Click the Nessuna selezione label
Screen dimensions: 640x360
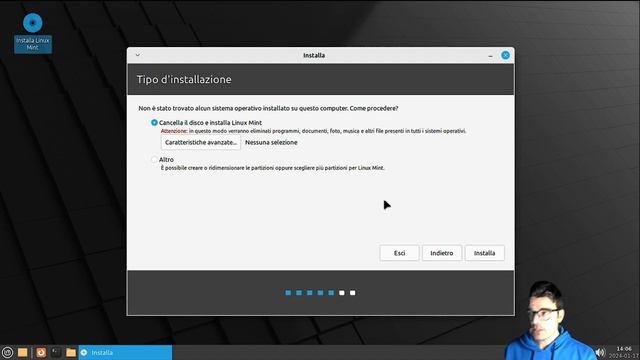271,142
